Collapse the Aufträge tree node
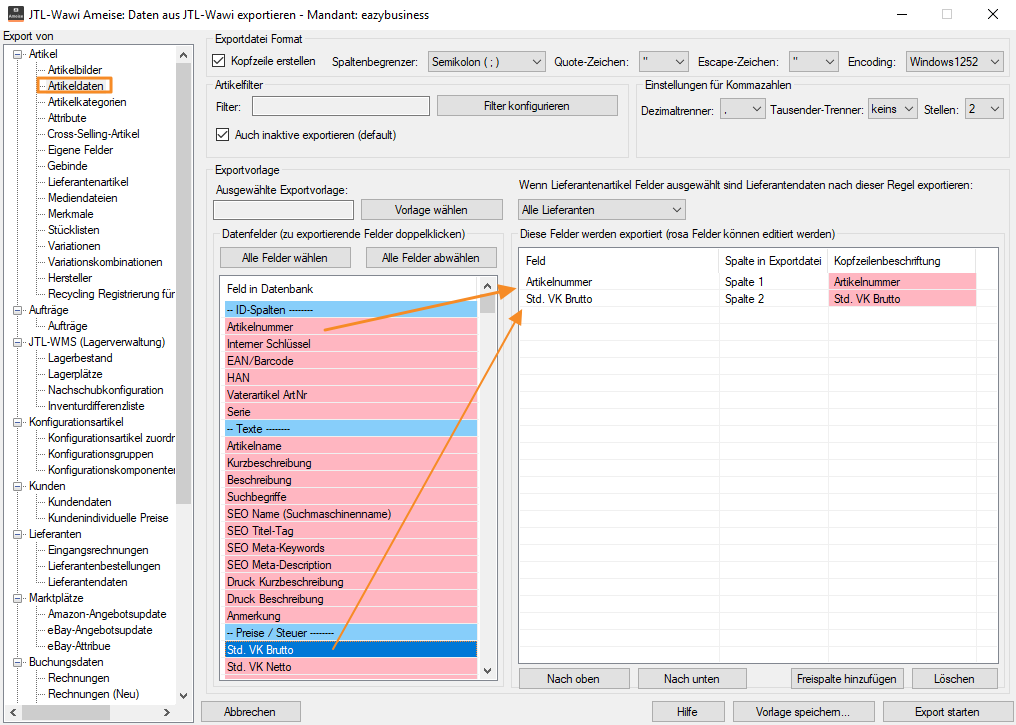1016x725 pixels. click(17, 310)
